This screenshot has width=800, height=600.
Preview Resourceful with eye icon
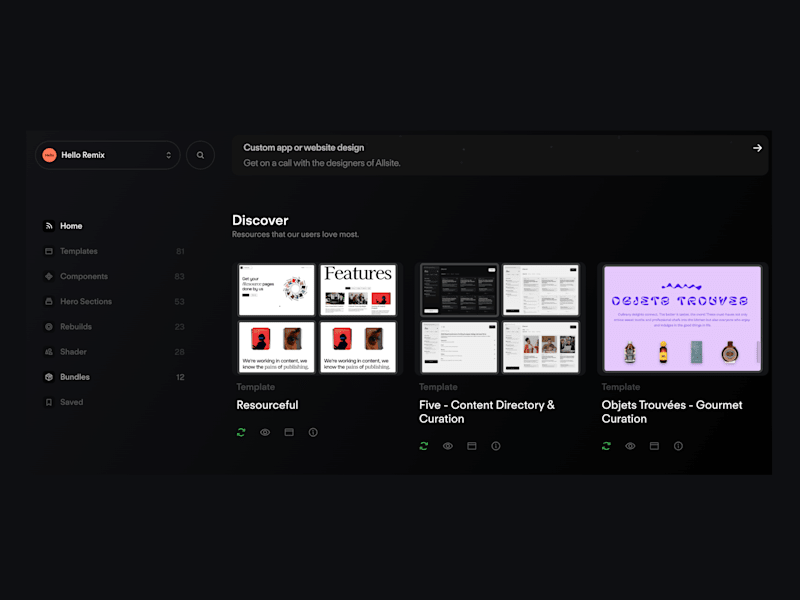click(265, 432)
